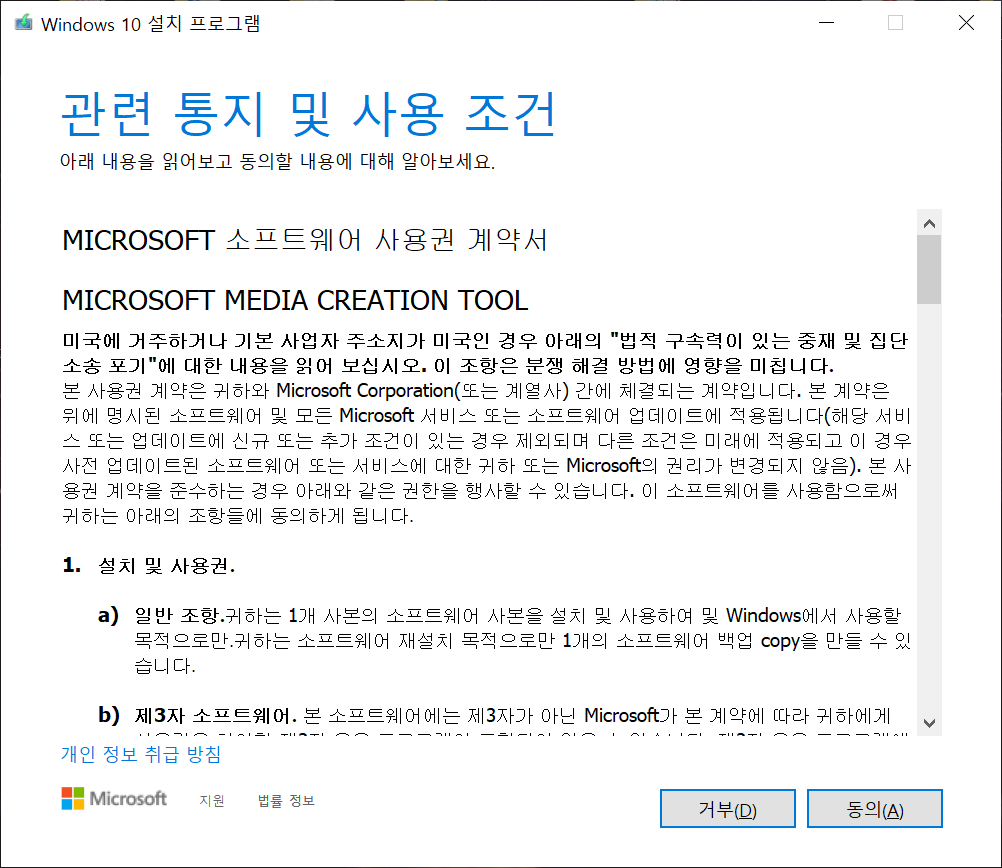Click the 거부(D) decline button
The width and height of the screenshot is (1002, 868).
727,809
